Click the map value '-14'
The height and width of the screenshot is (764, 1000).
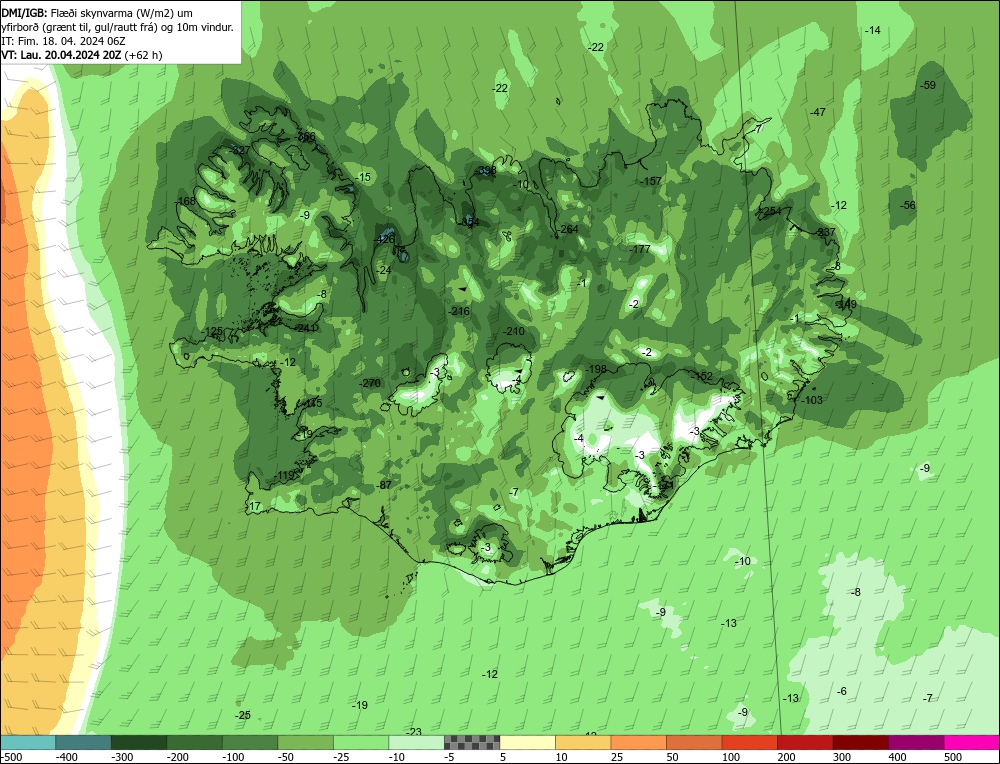872,30
